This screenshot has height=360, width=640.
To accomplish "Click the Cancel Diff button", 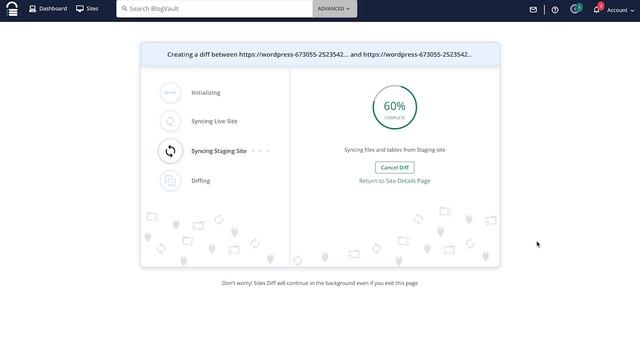I will (395, 167).
